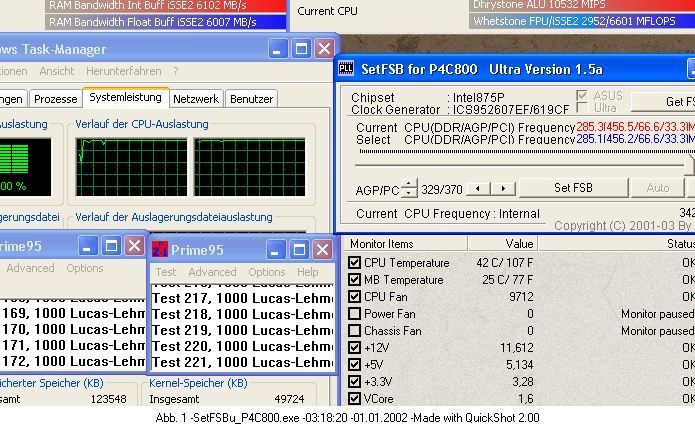This screenshot has width=695, height=429.
Task: Click the line 172 in background Prime95
Action: tap(73, 362)
